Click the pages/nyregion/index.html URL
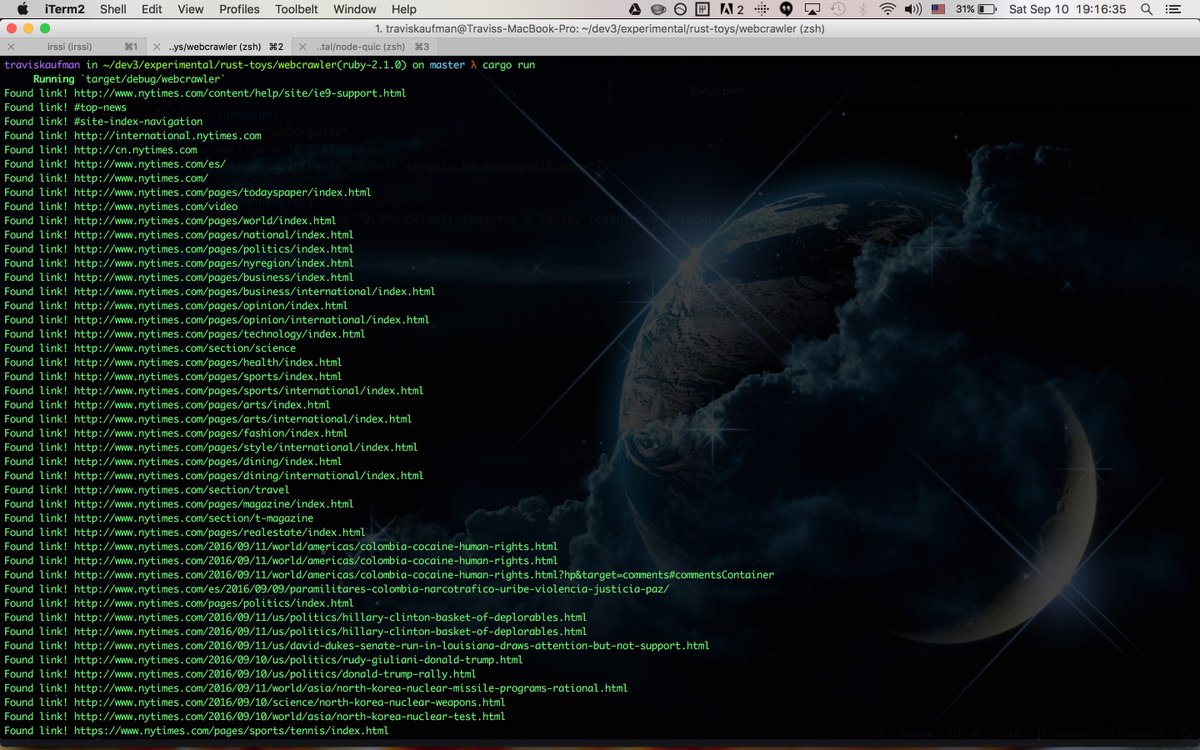Screen dimensions: 1200x750 214,263
